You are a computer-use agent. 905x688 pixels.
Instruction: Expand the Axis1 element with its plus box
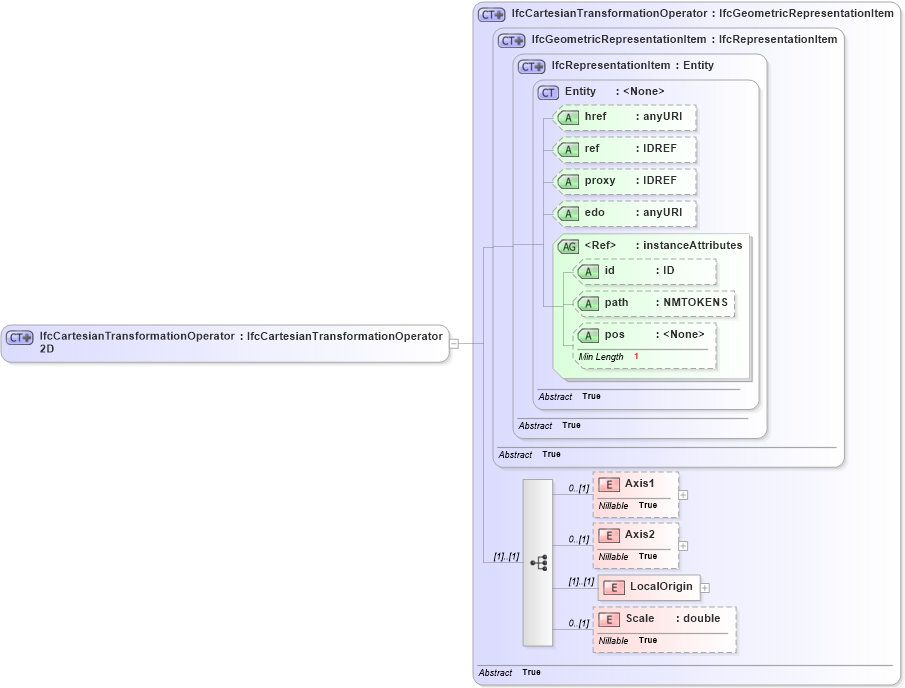[x=683, y=494]
